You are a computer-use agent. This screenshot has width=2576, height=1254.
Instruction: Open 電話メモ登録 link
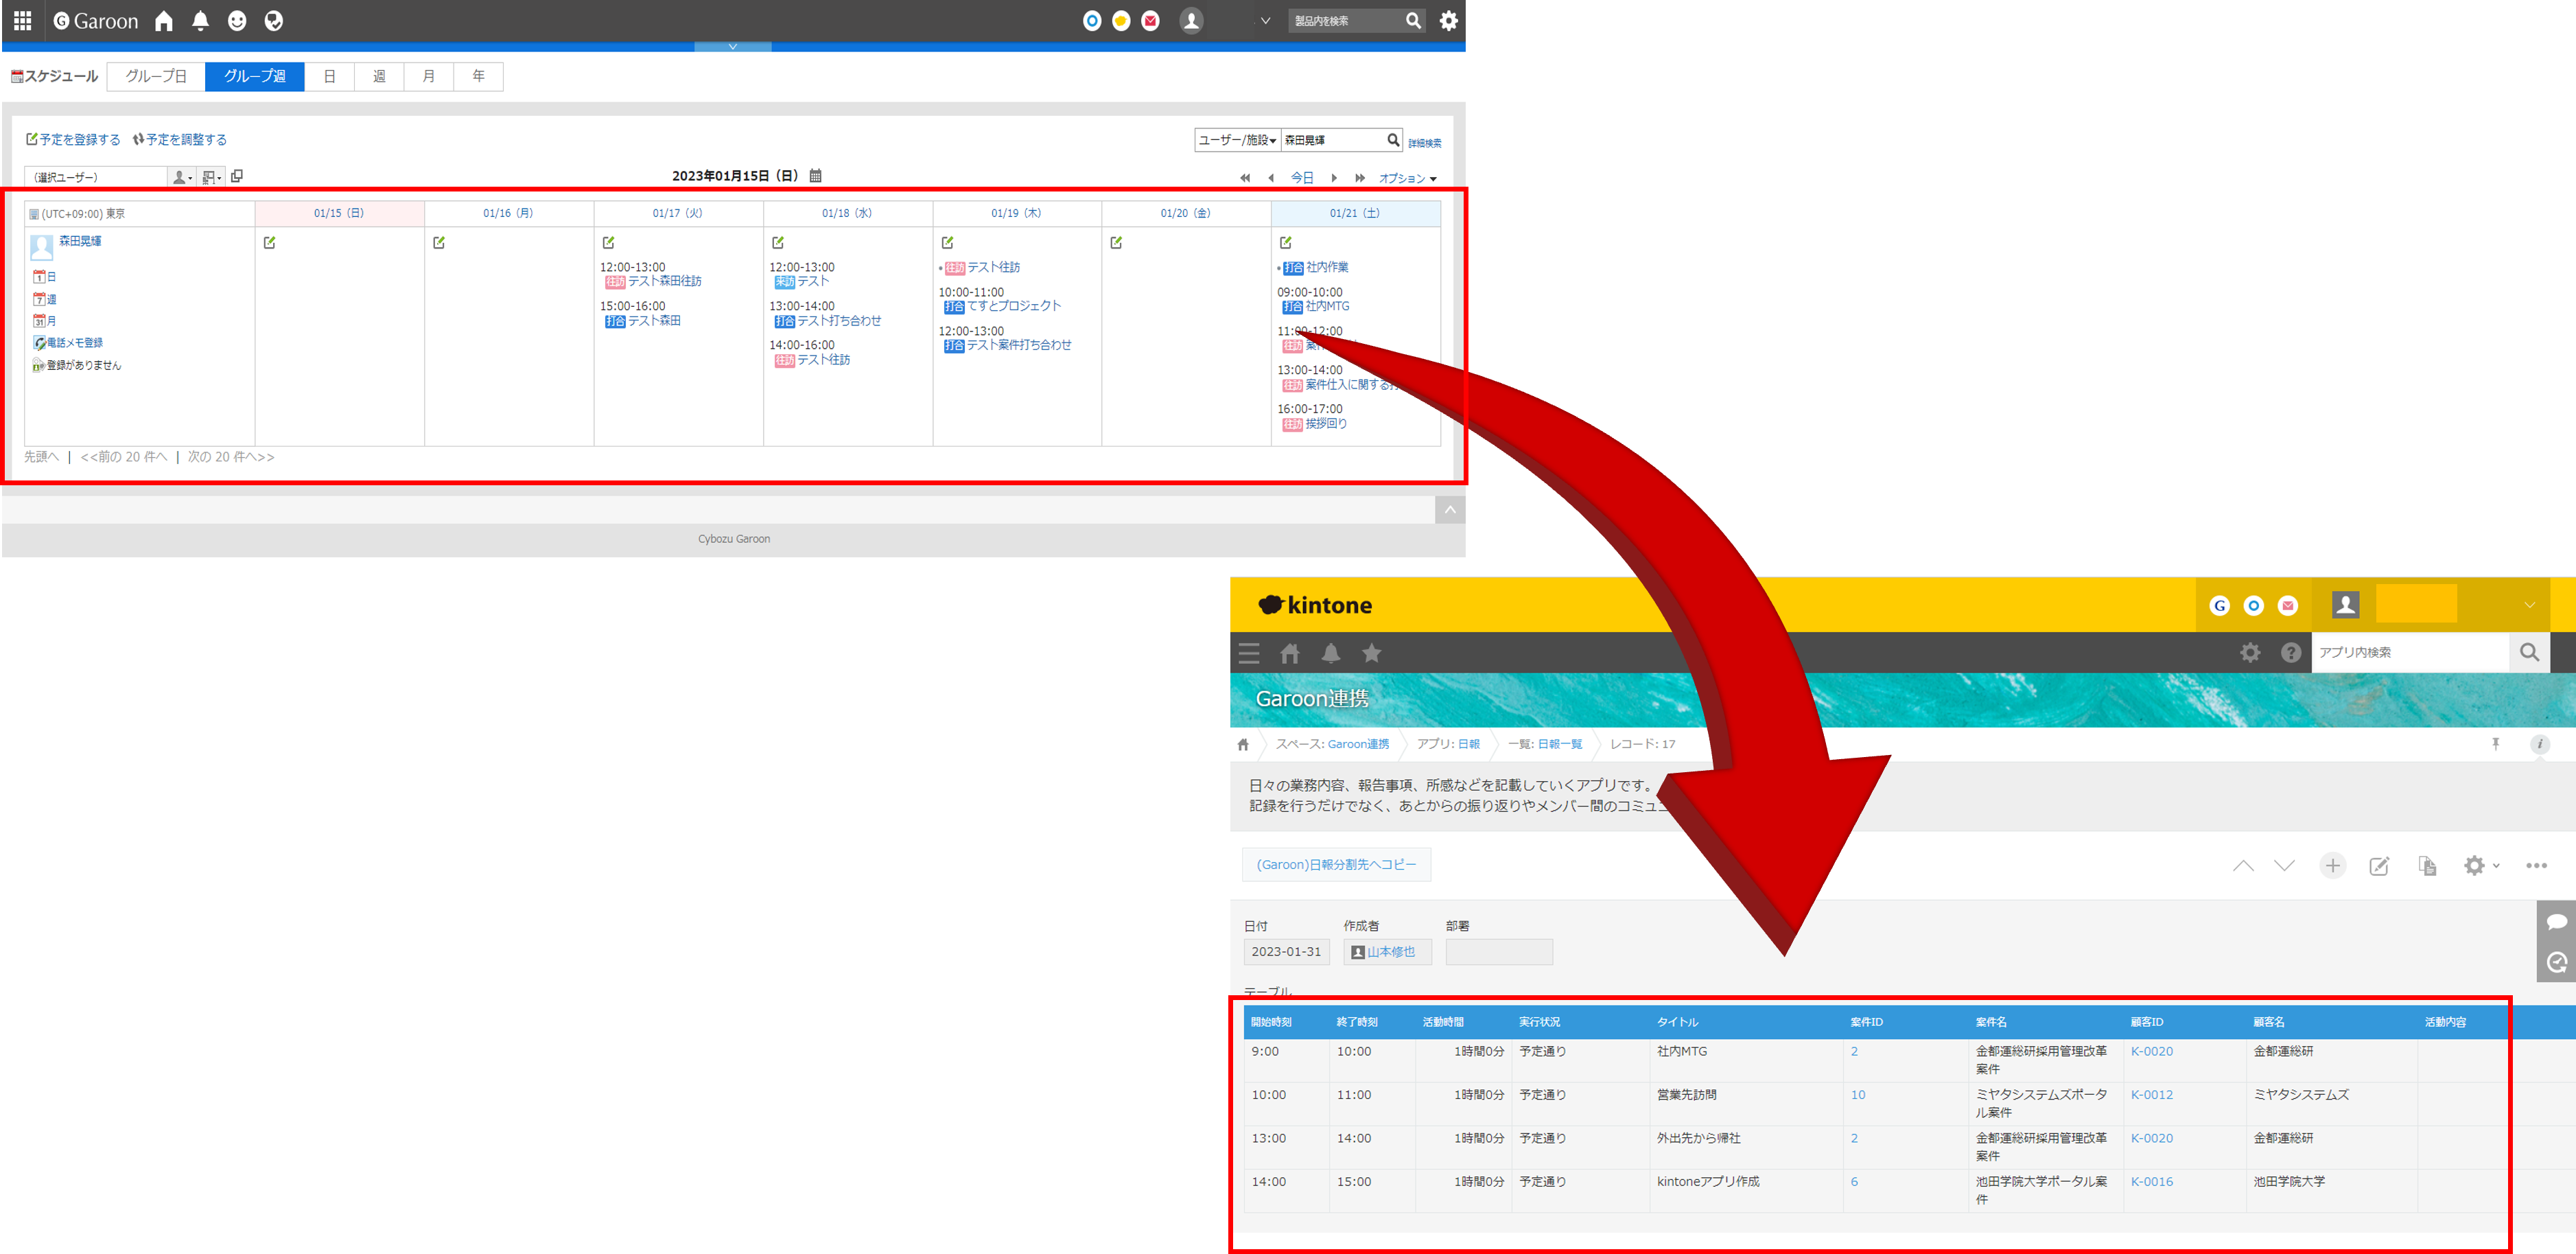[74, 343]
